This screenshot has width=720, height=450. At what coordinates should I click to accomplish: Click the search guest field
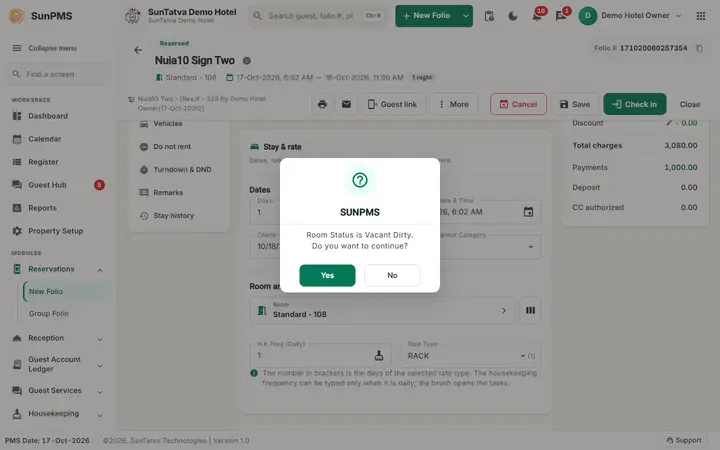(319, 16)
